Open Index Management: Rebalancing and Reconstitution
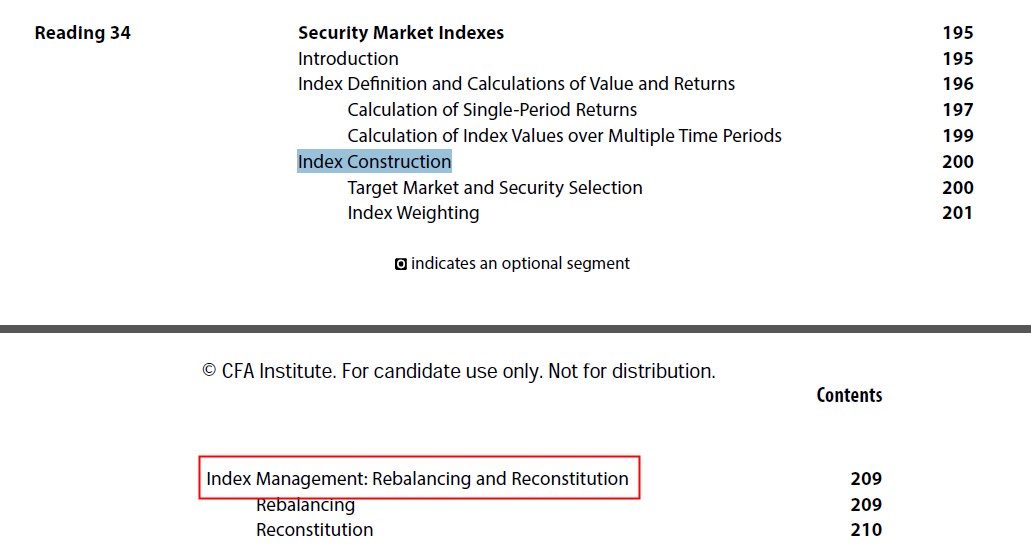Viewport: 1031px width, 546px height. [418, 478]
